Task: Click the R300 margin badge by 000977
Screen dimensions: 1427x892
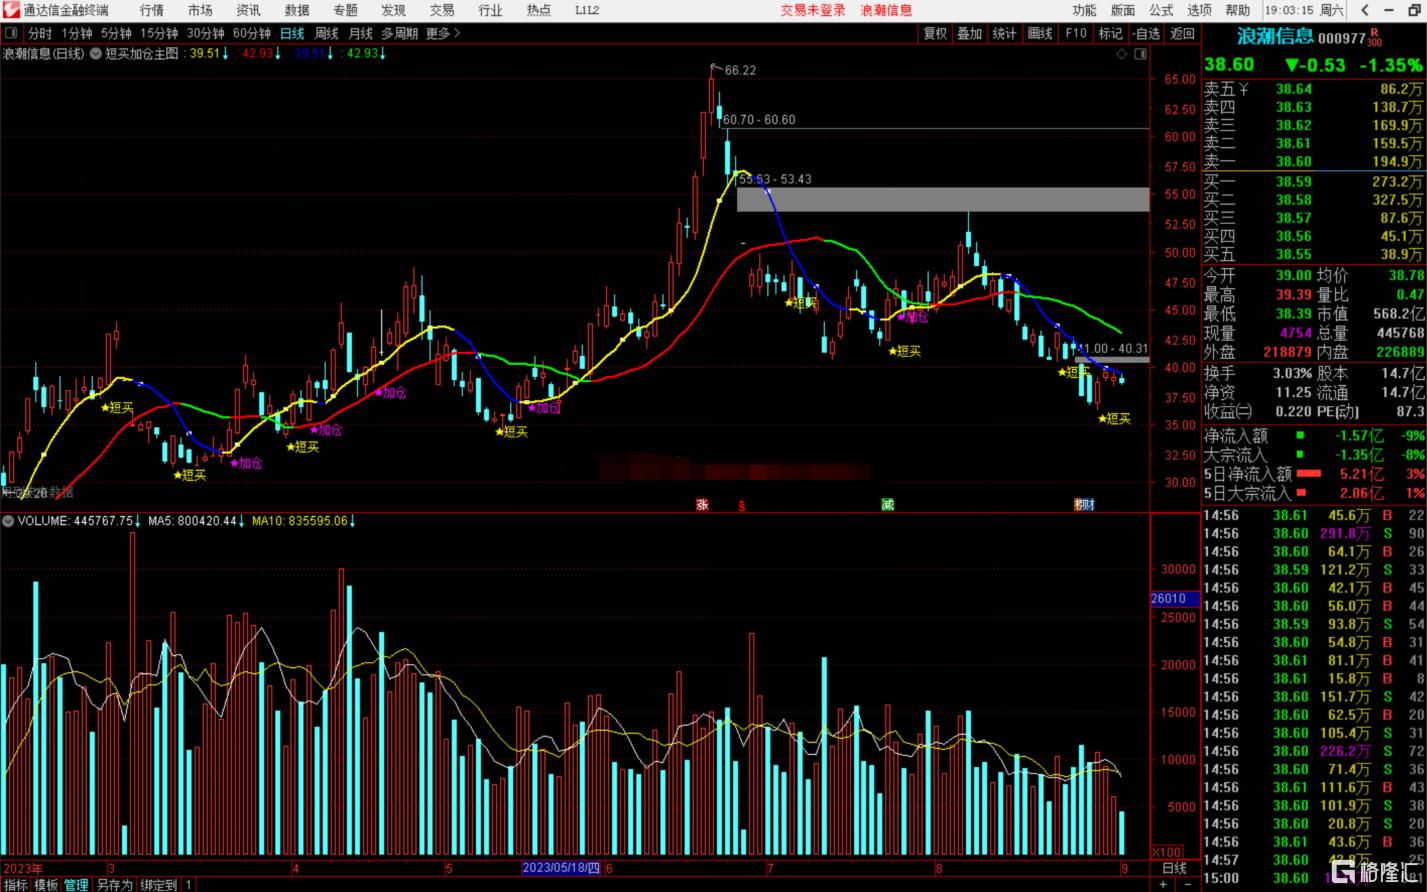Action: [1374, 37]
